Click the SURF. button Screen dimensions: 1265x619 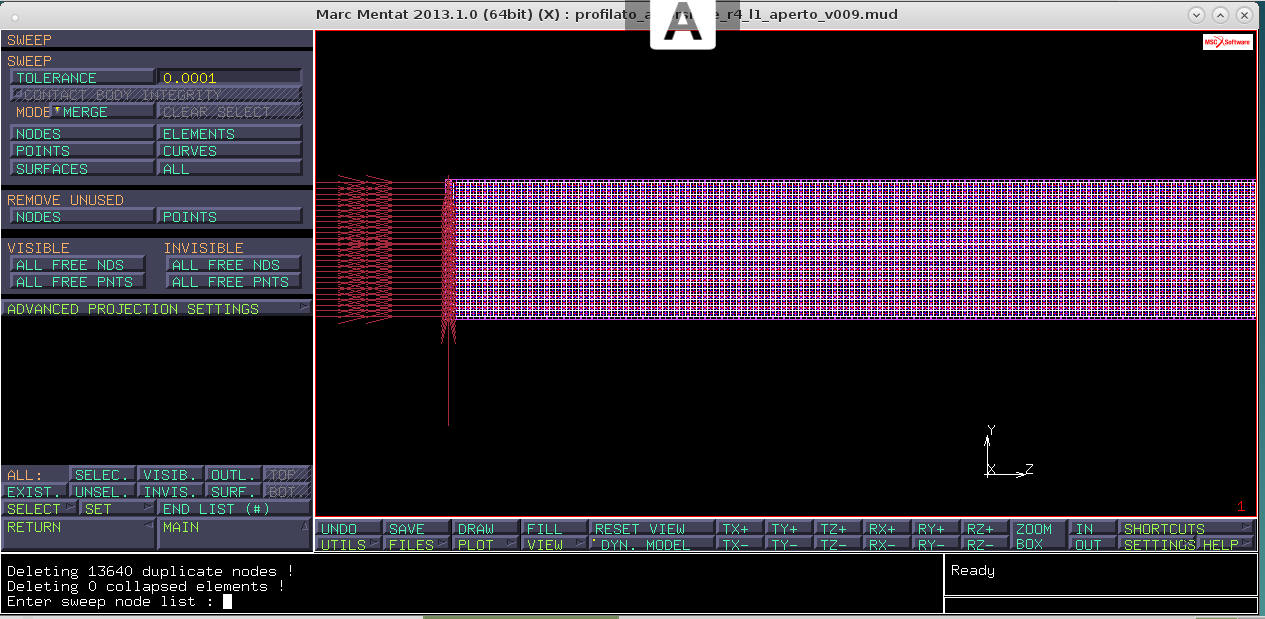click(235, 492)
